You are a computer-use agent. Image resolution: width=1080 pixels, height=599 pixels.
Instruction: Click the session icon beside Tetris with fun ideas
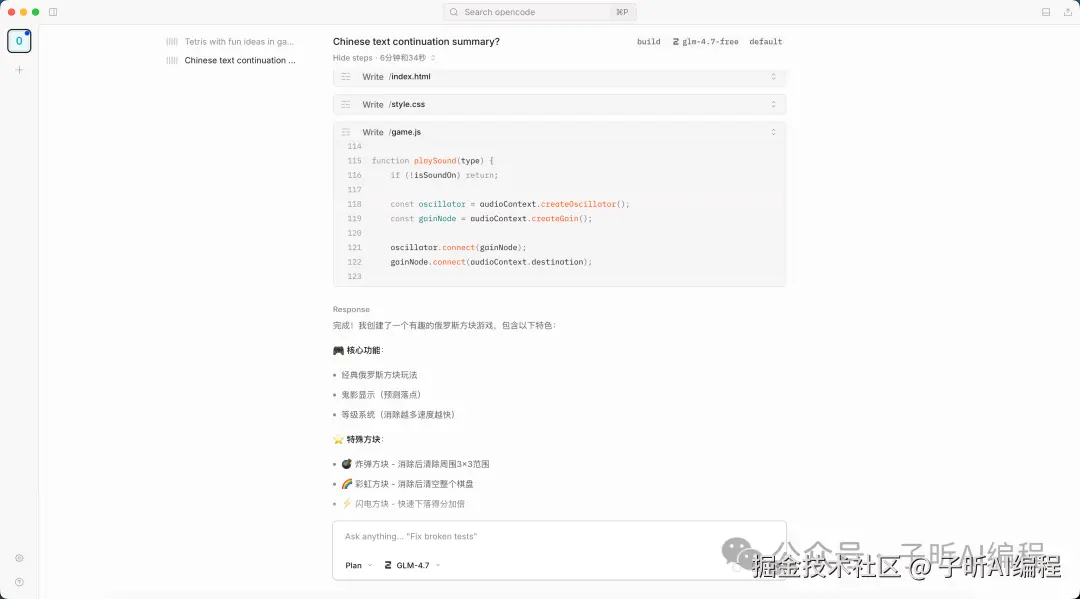[x=172, y=42]
